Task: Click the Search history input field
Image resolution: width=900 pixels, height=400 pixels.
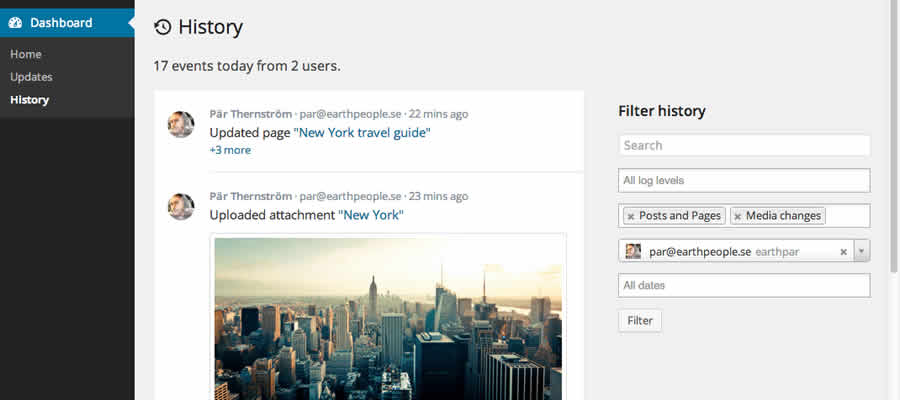Action: click(x=744, y=145)
